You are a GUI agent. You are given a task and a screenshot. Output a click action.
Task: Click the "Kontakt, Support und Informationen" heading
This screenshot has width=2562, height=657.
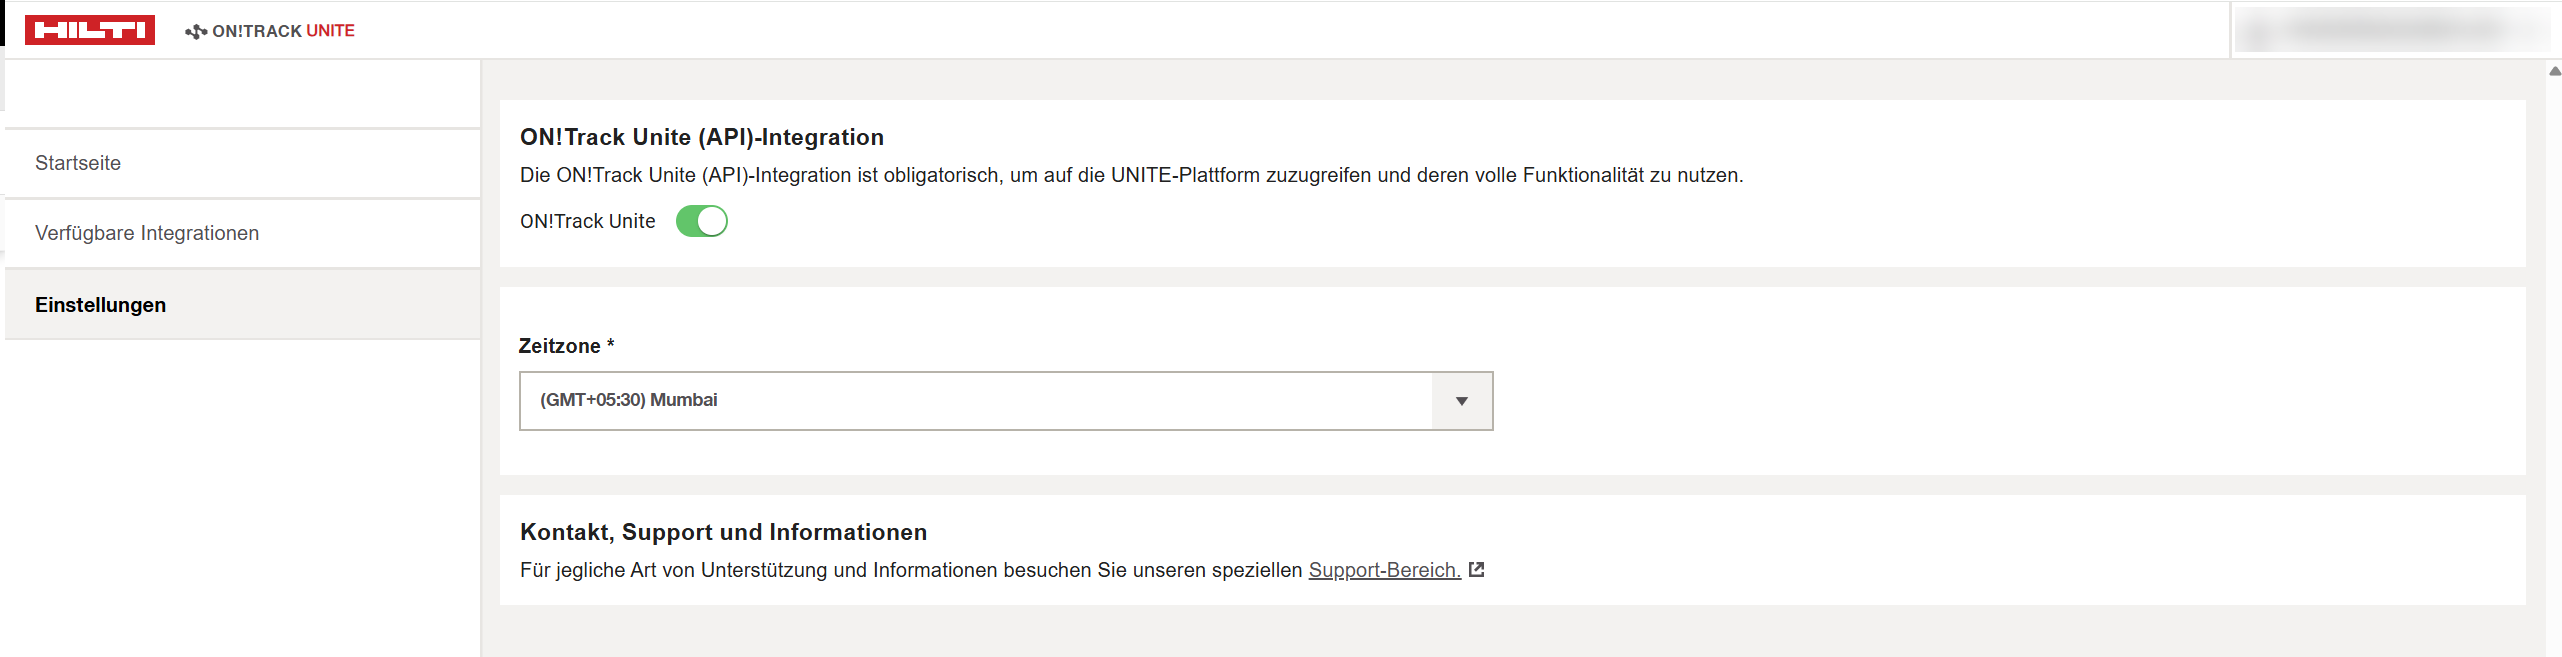723,532
